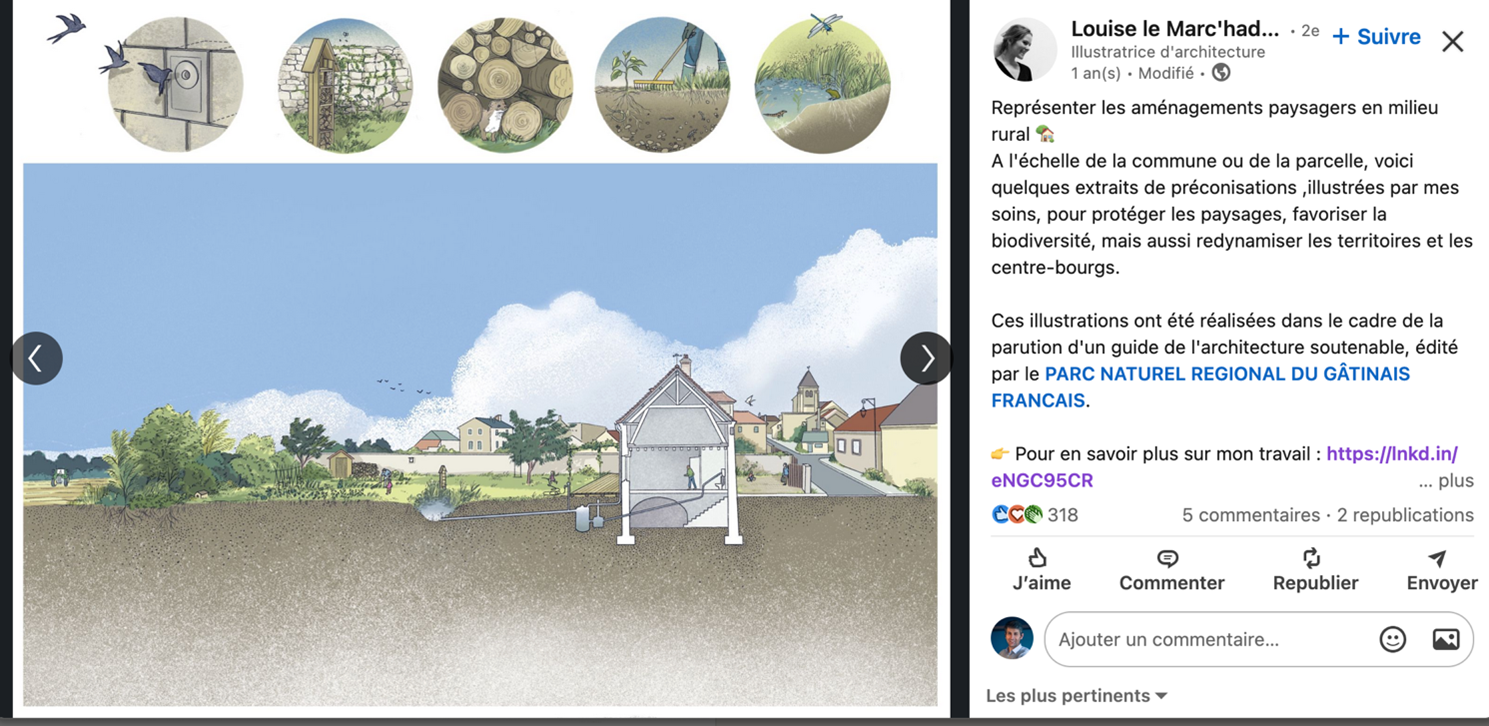
Task: Go to the previous image in carousel
Action: point(37,358)
